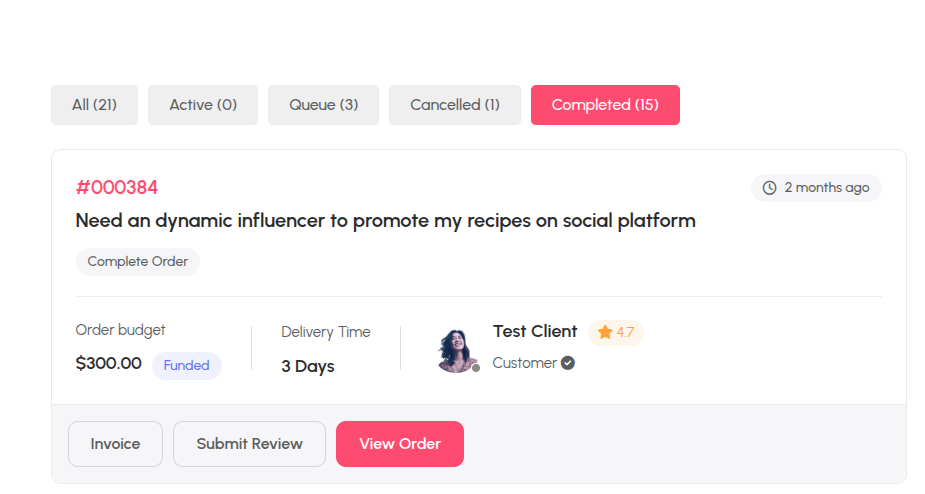Image resolution: width=925 pixels, height=494 pixels.
Task: Open the Queue (3) tab
Action: click(323, 105)
